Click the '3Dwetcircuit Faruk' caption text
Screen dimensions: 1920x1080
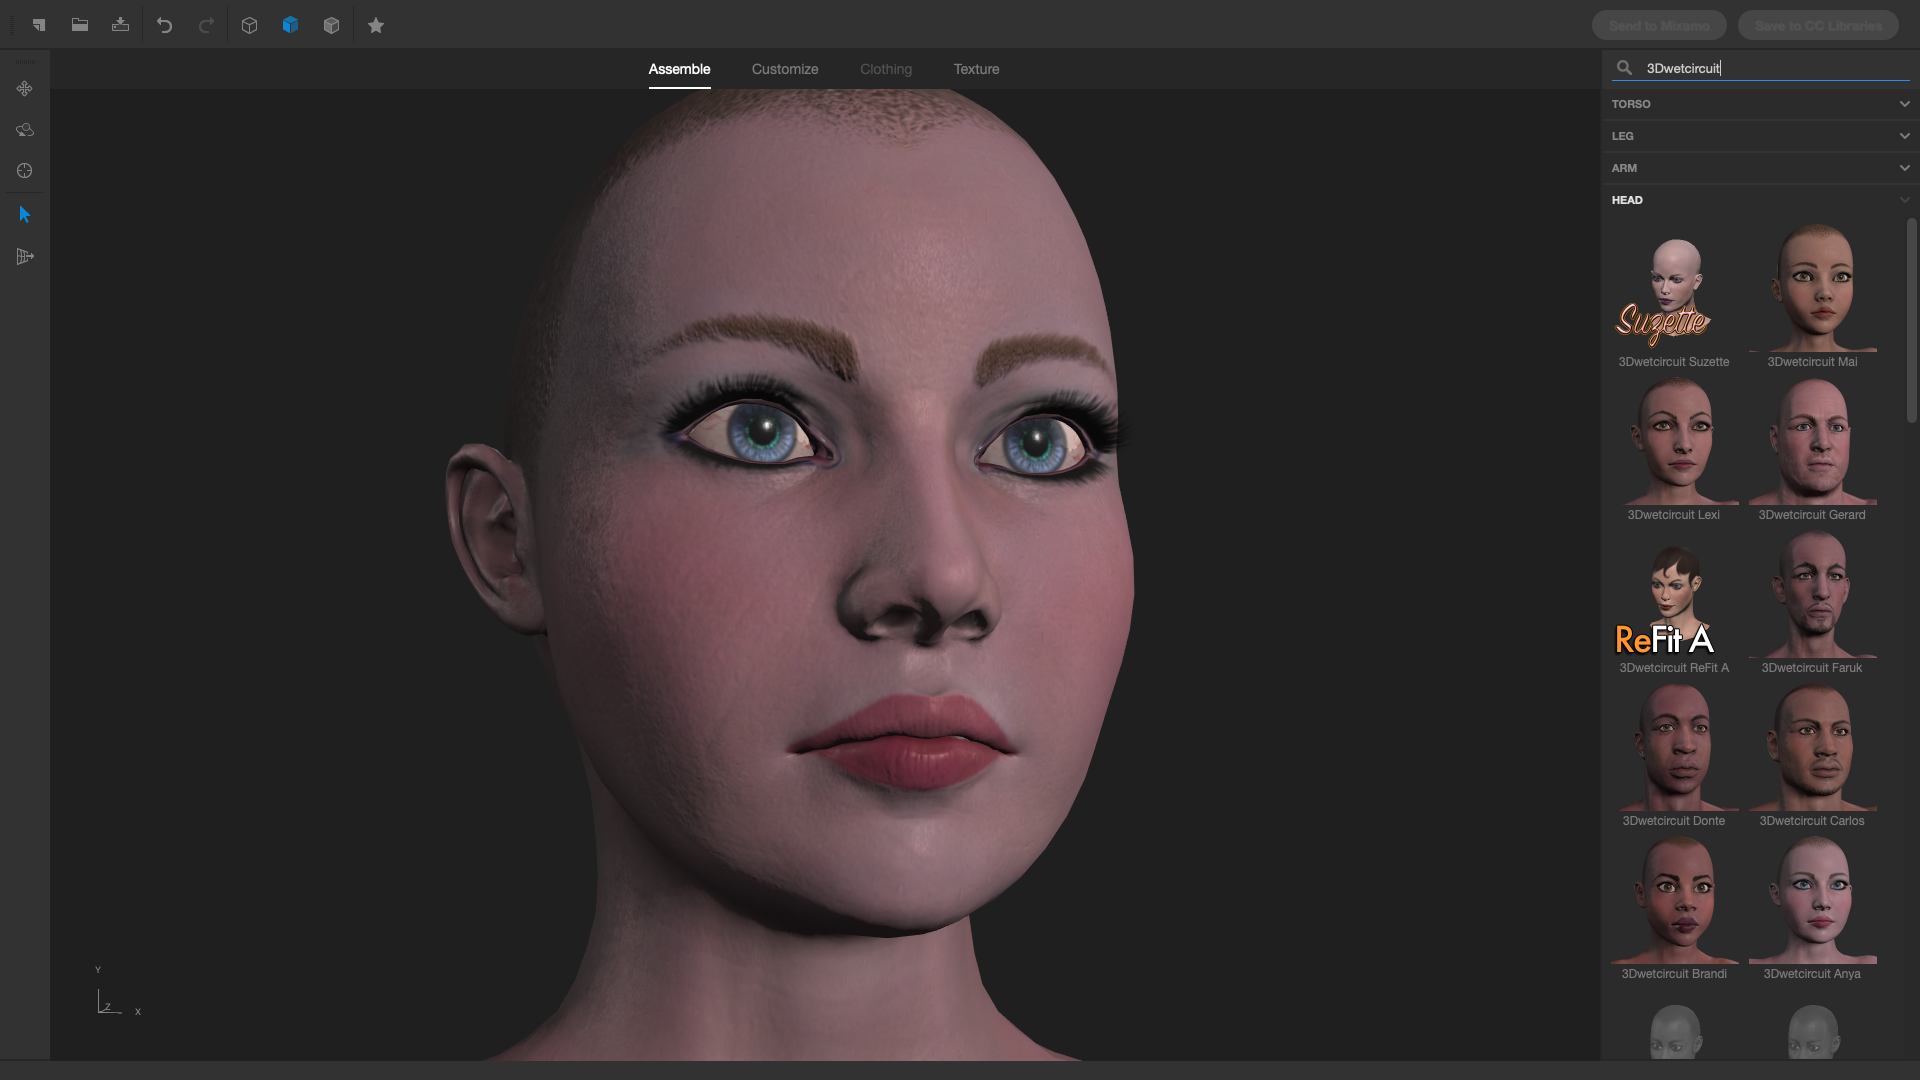[1812, 668]
